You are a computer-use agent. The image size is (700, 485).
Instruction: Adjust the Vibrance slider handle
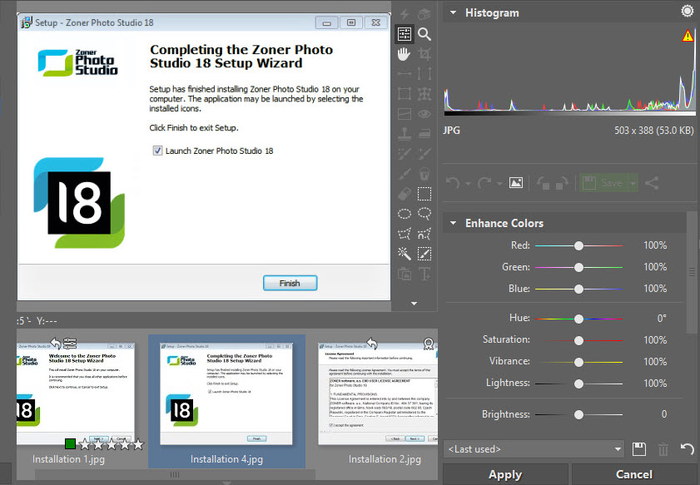(579, 362)
